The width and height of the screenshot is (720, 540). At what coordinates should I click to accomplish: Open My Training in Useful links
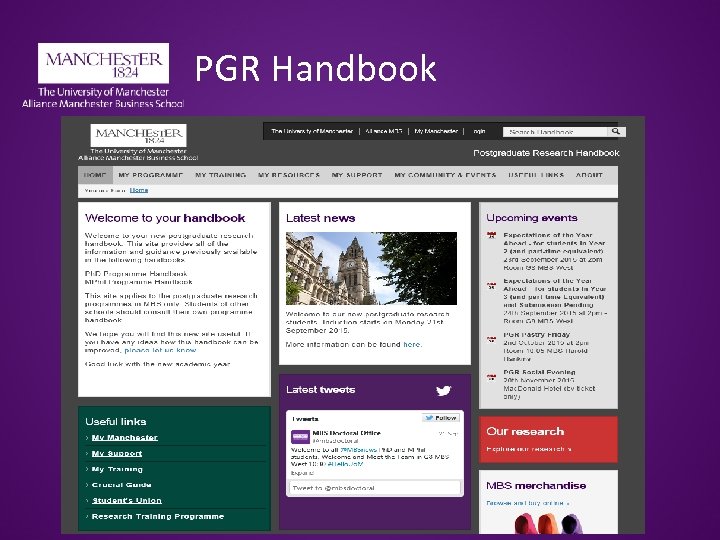pos(117,469)
